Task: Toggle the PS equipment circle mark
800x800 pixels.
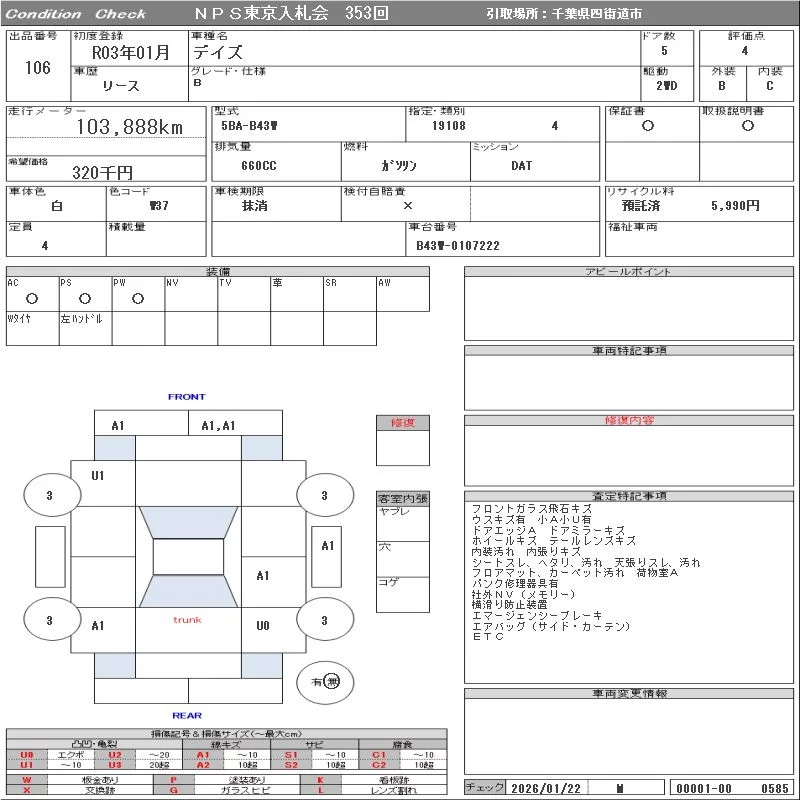Action: point(85,298)
